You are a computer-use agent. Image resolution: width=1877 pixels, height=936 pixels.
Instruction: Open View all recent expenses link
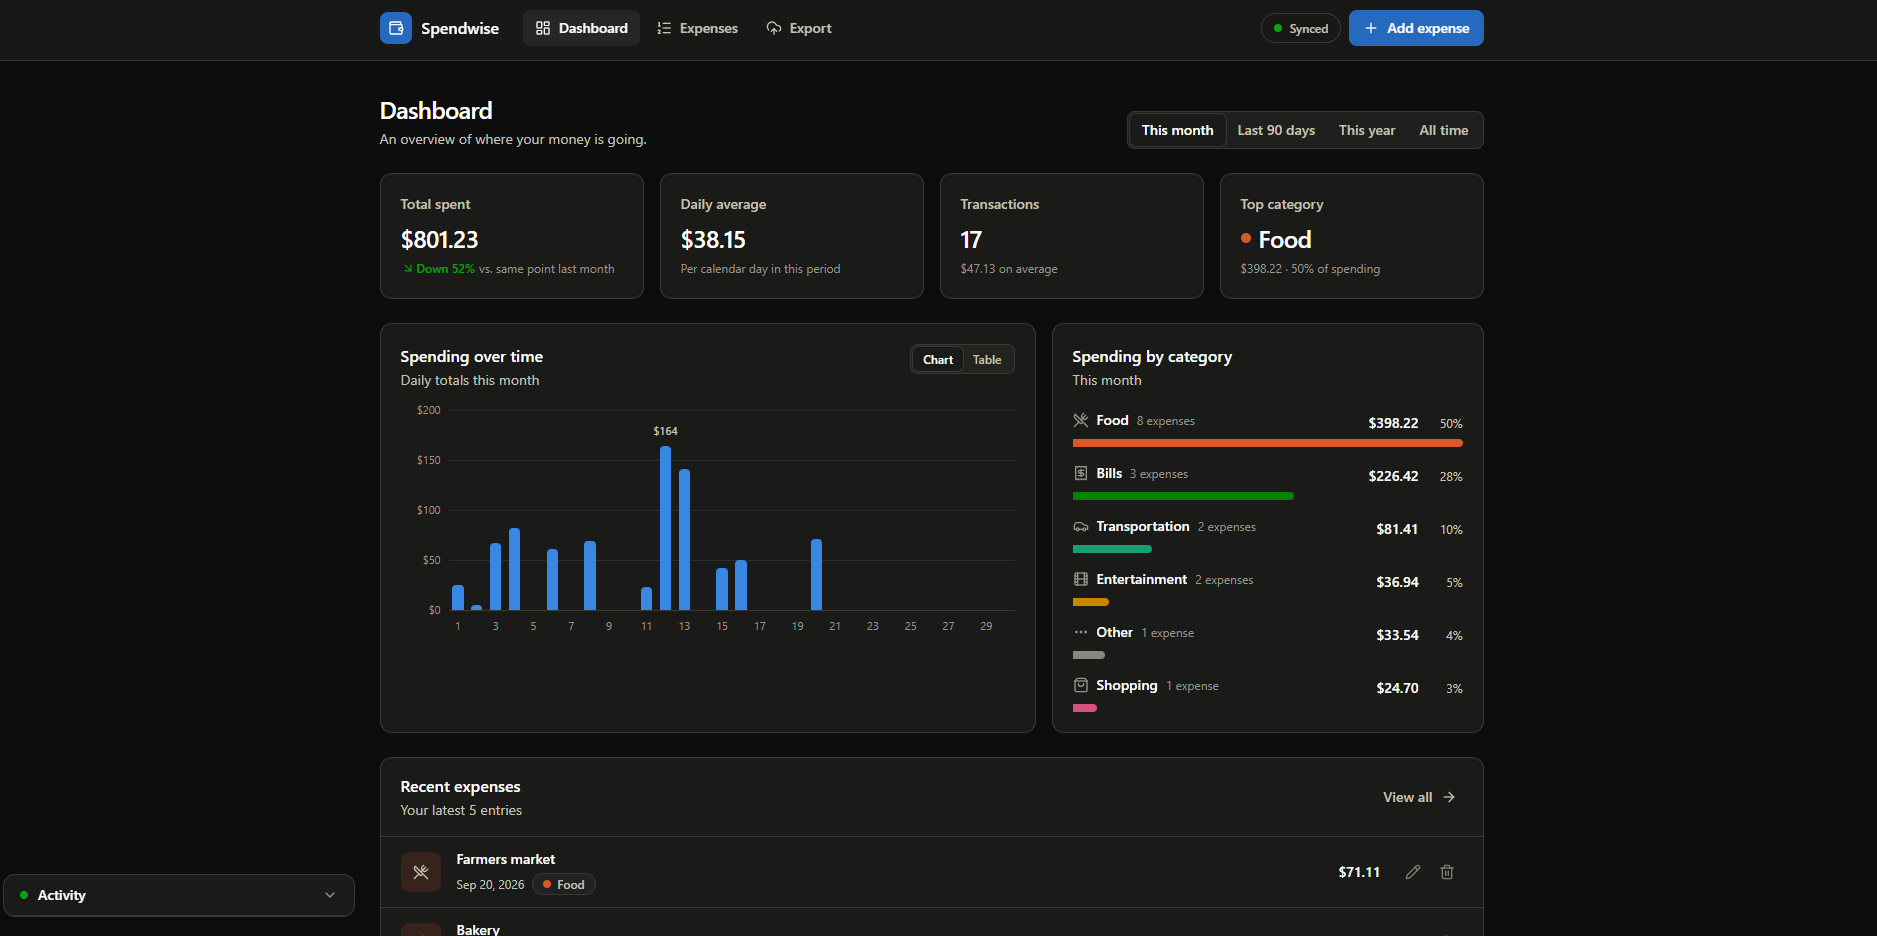coord(1418,797)
